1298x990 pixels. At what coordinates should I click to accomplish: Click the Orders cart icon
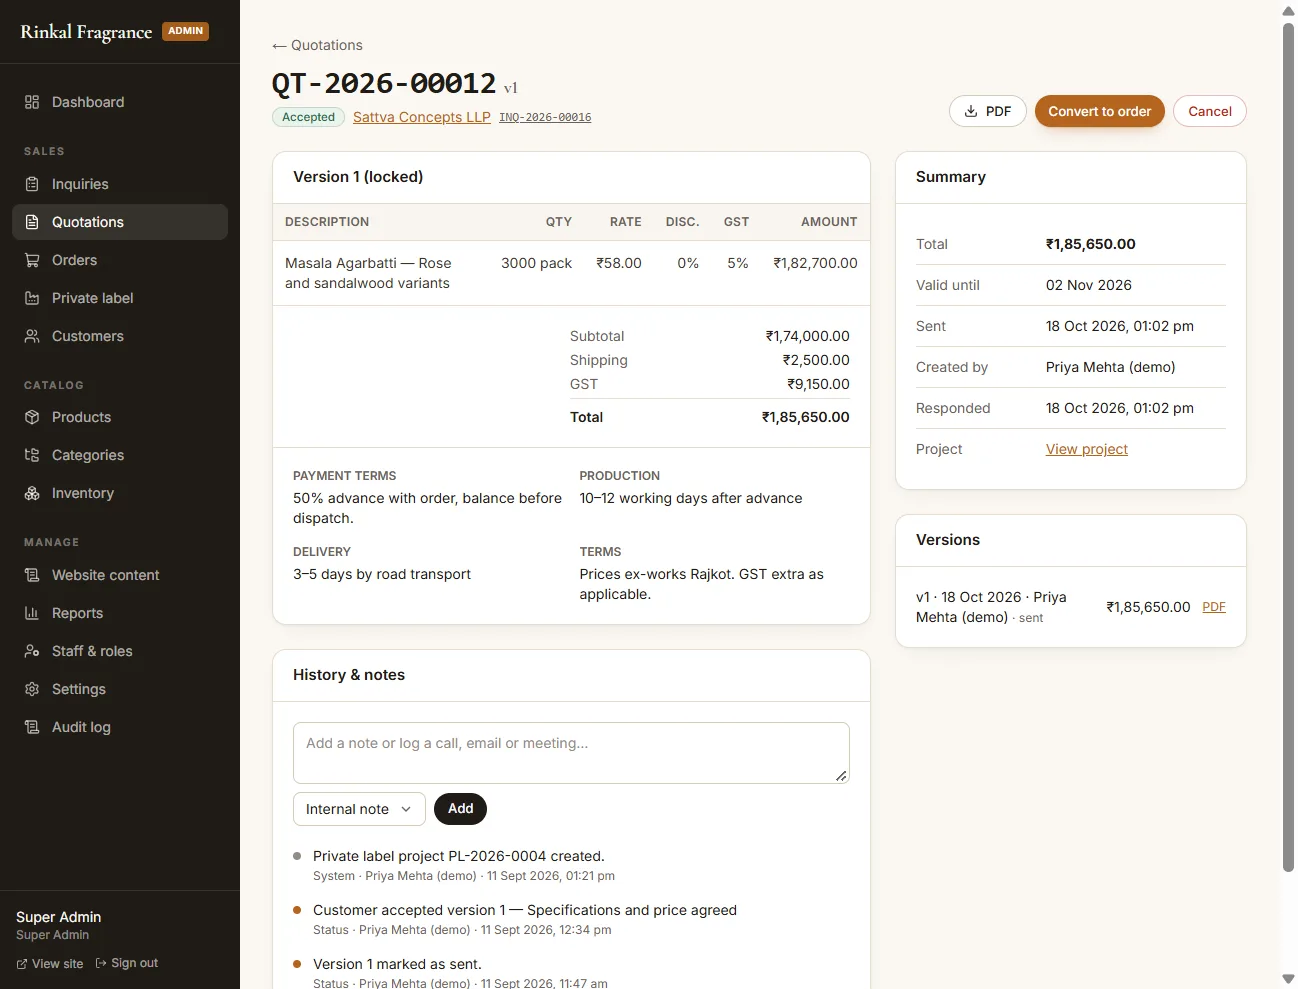pos(32,260)
